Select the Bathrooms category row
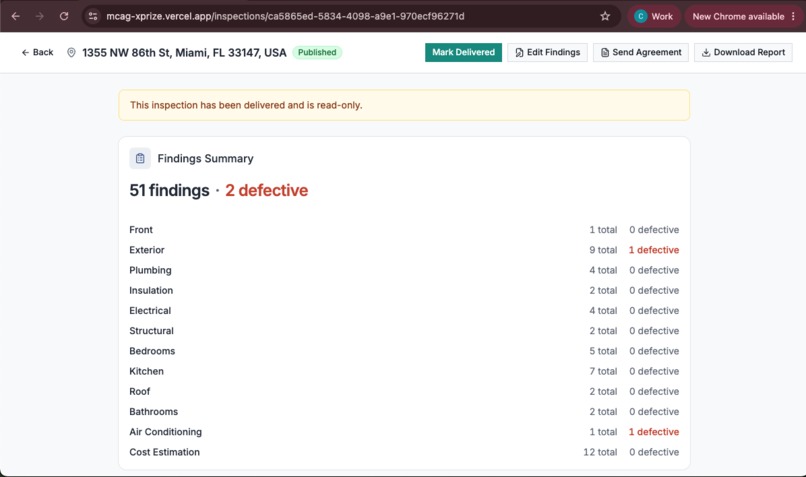The height and width of the screenshot is (477, 806). [404, 412]
